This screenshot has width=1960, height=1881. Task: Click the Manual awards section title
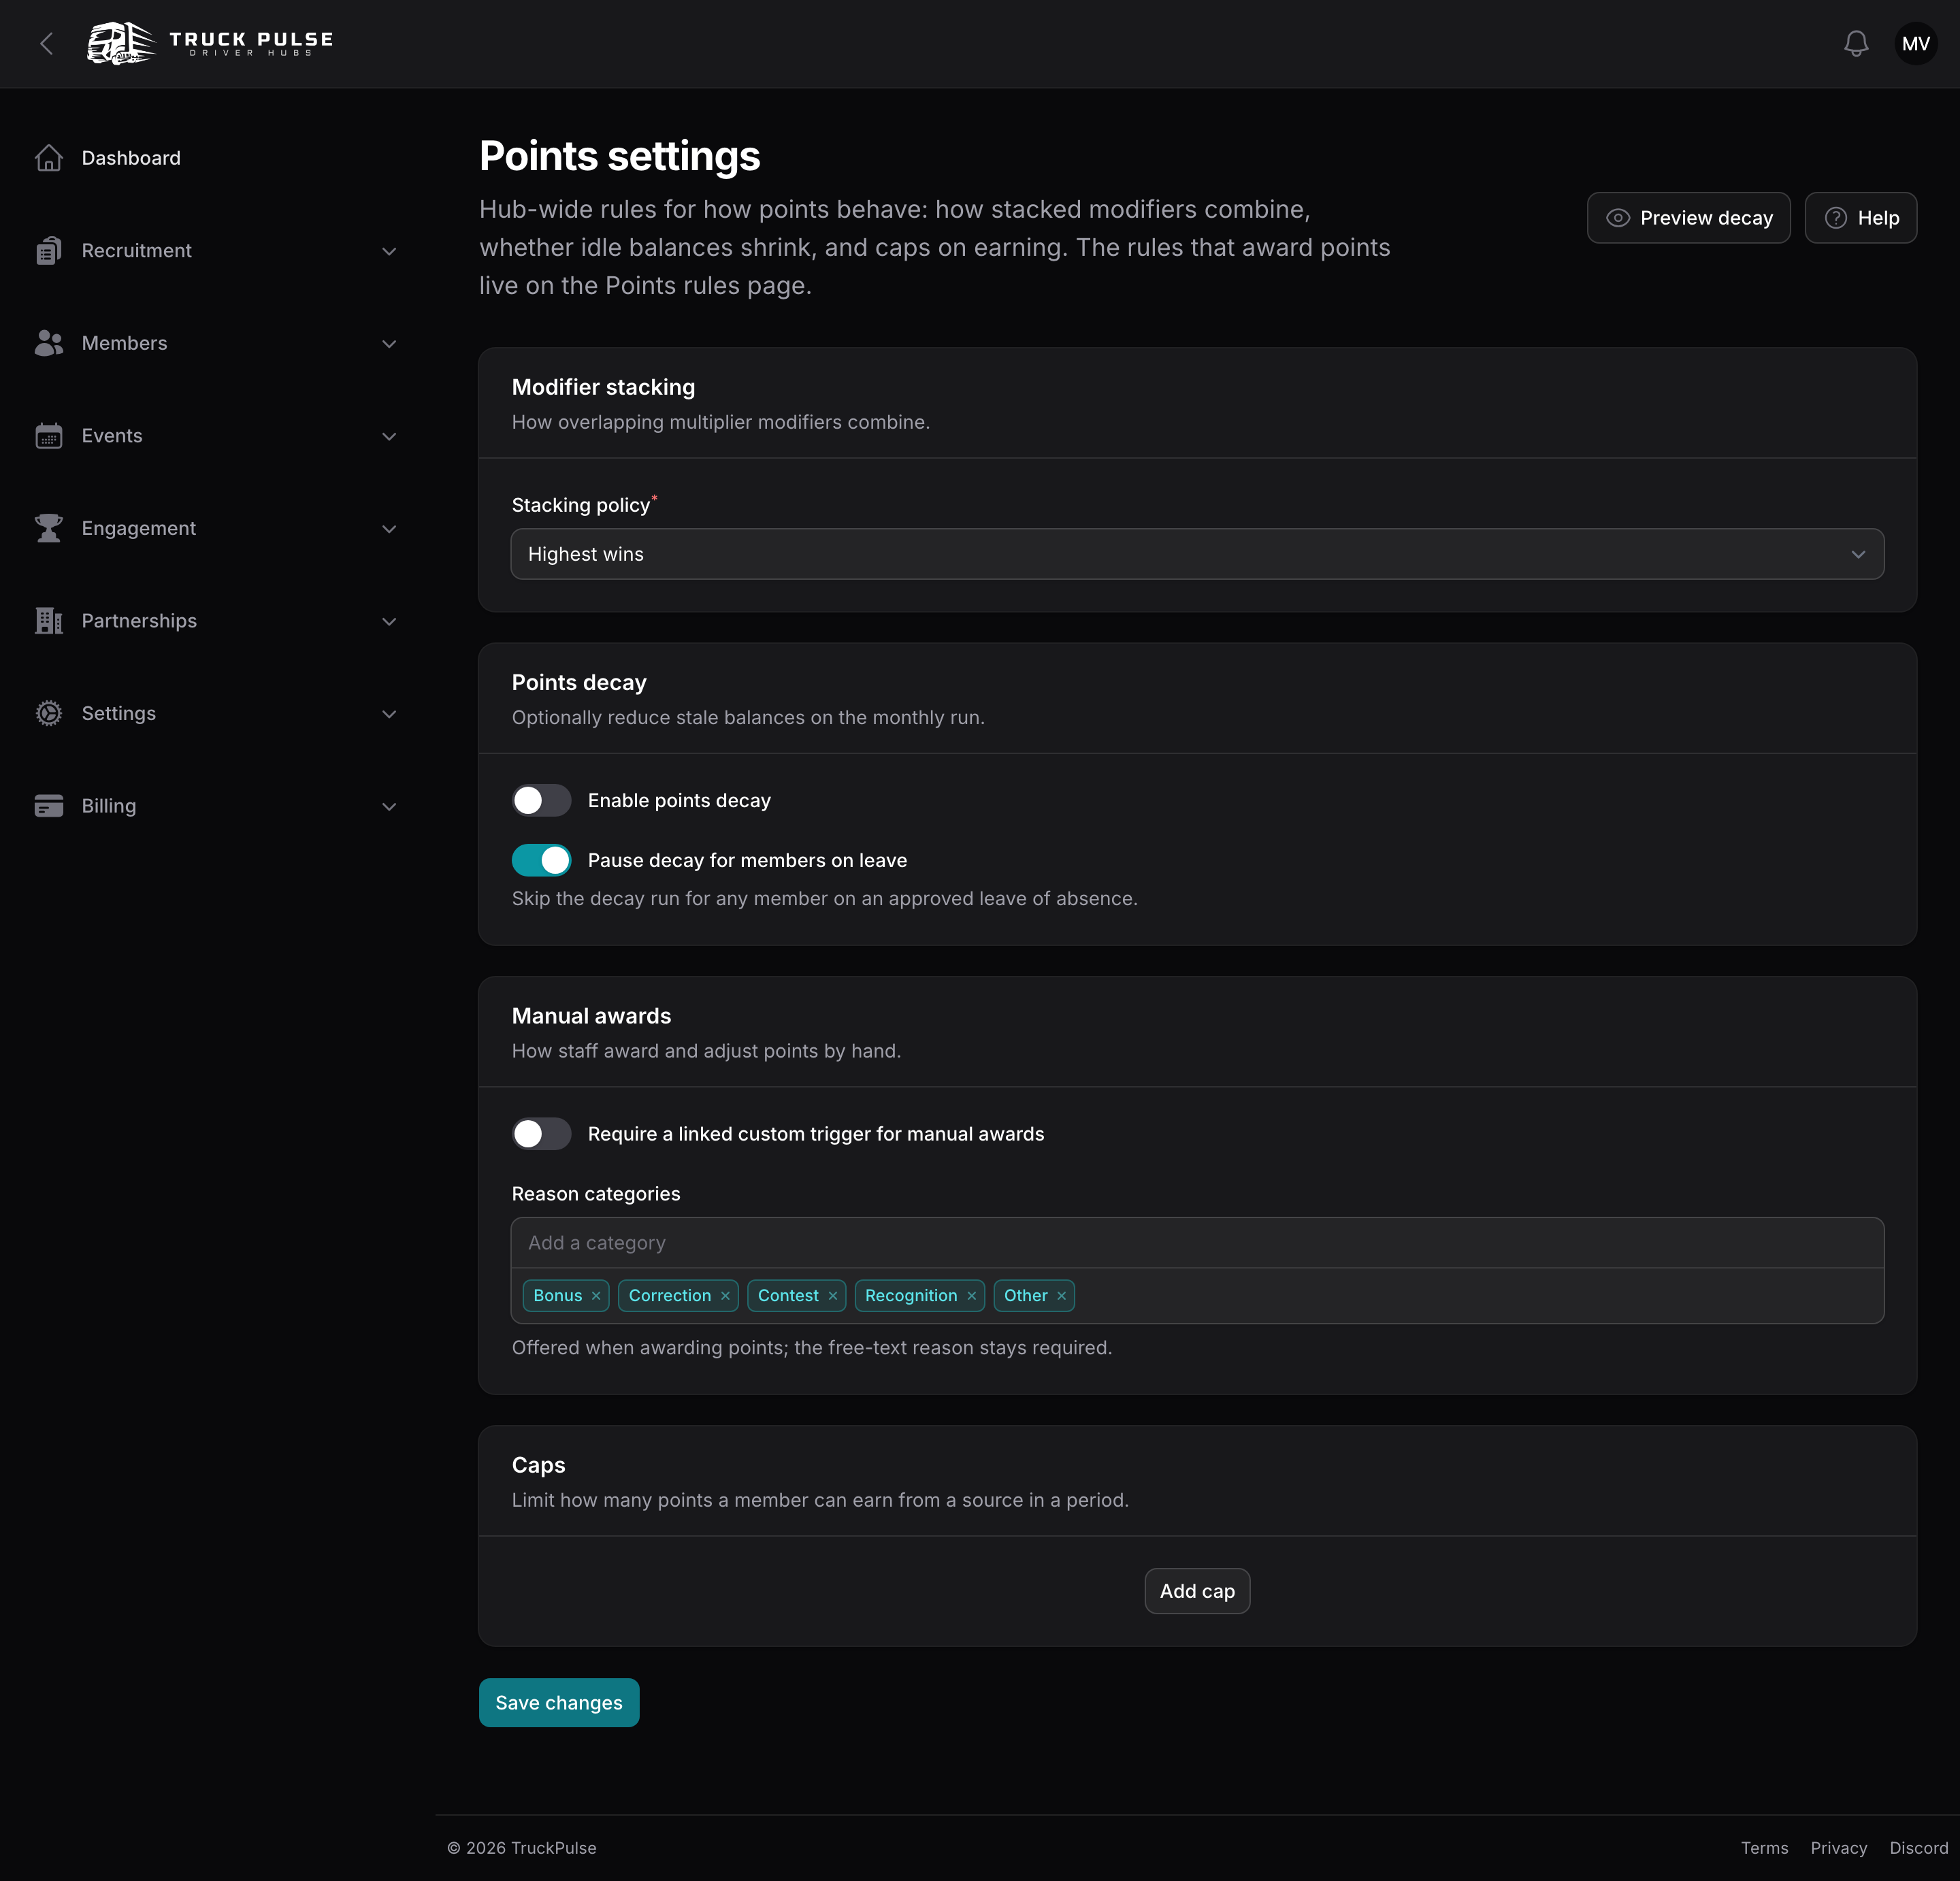(x=591, y=1016)
